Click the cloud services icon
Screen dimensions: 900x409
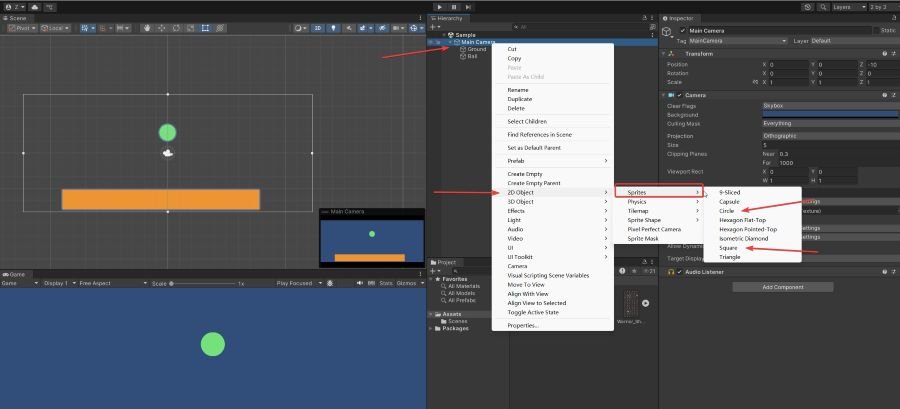34,7
